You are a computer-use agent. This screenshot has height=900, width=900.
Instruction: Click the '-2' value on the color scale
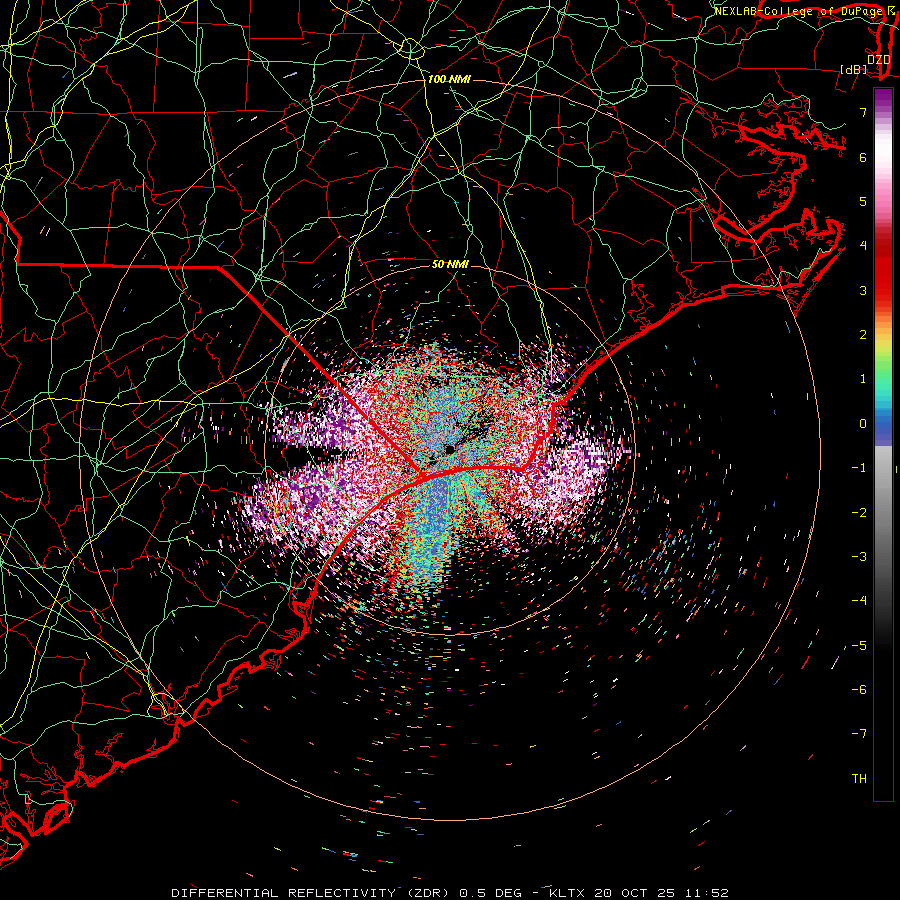click(859, 513)
